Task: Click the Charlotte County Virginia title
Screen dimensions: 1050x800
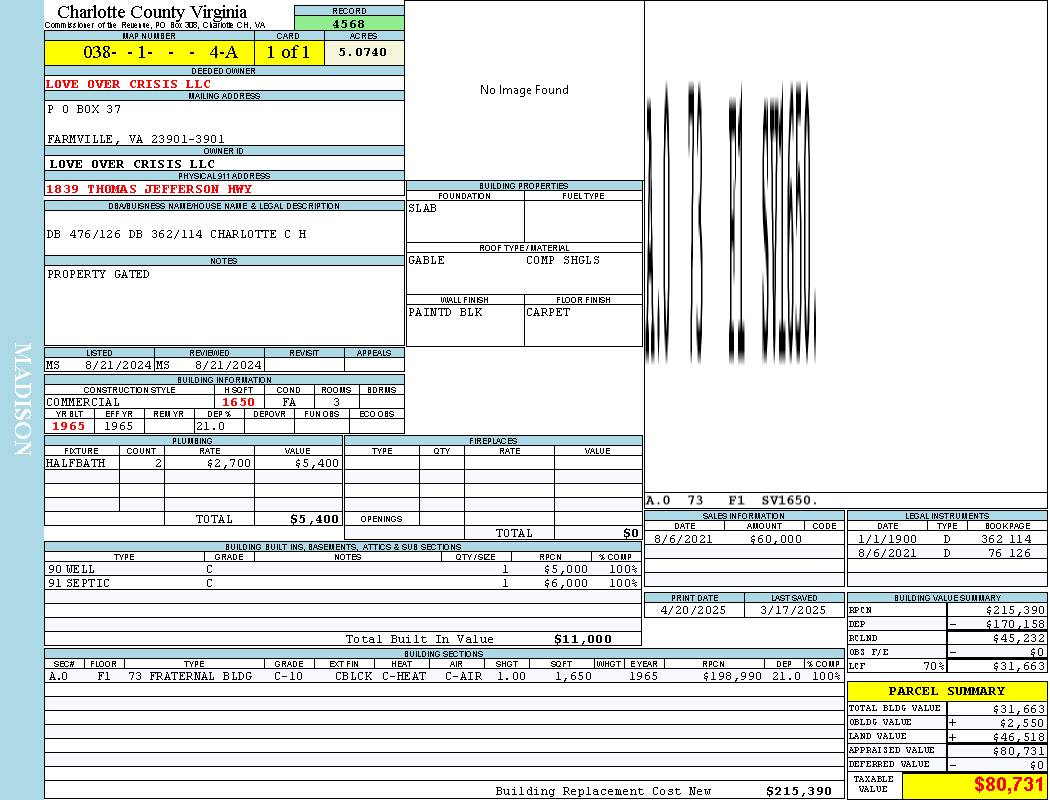Action: (x=152, y=12)
